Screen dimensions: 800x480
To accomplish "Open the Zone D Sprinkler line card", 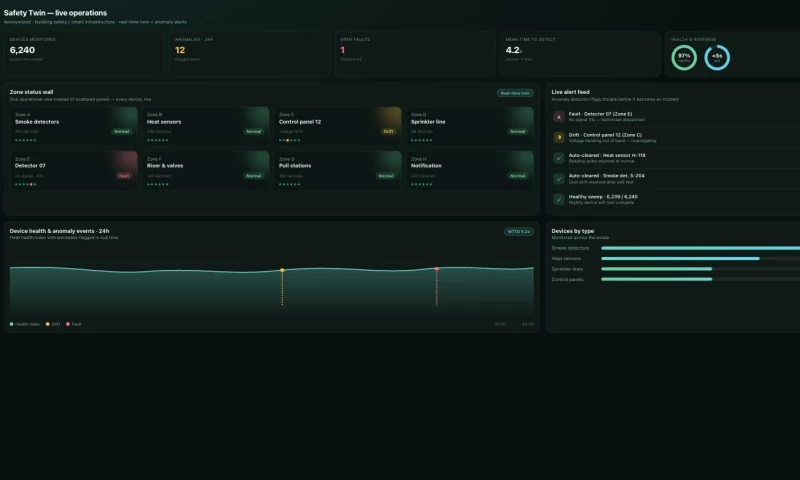I will pyautogui.click(x=470, y=127).
